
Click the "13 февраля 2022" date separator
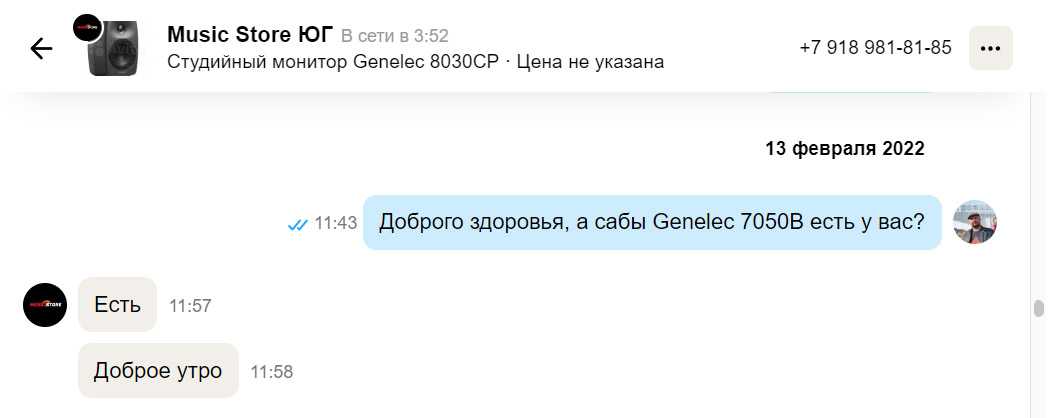point(844,149)
